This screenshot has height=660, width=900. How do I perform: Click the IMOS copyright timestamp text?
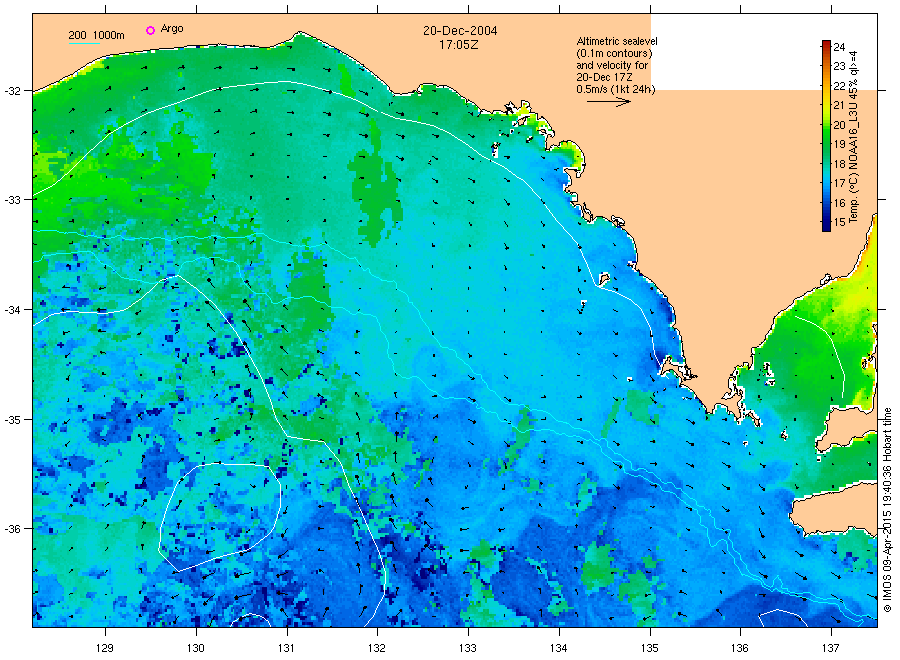887,510
